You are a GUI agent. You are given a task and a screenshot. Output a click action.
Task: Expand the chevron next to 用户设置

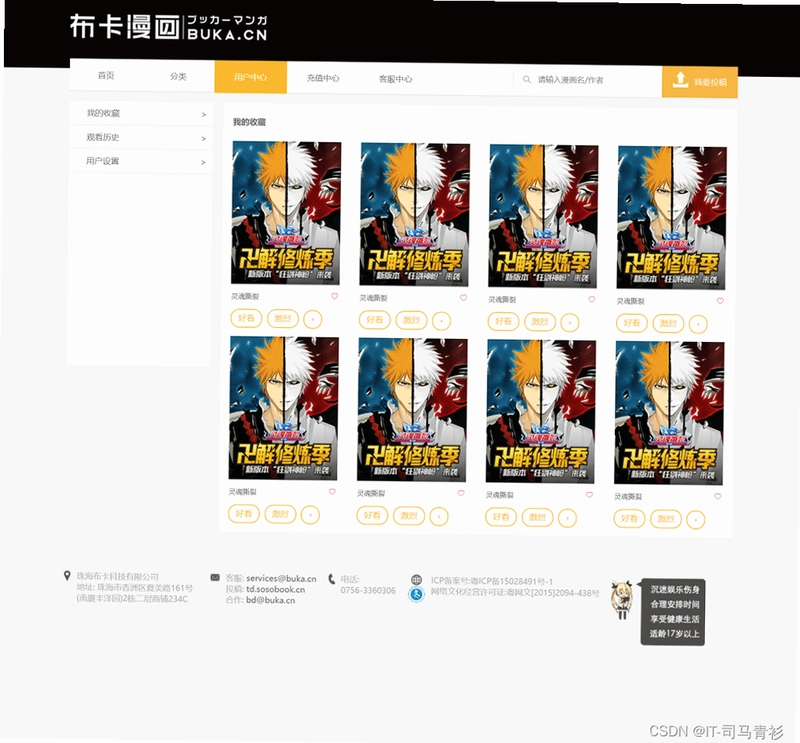(x=203, y=163)
